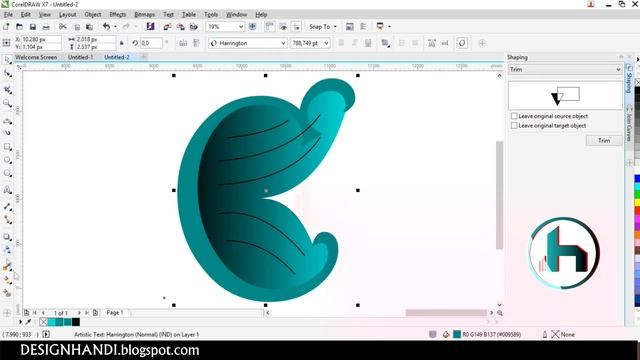
Task: Select the Interactive Fill tool
Action: pyautogui.click(x=7, y=280)
